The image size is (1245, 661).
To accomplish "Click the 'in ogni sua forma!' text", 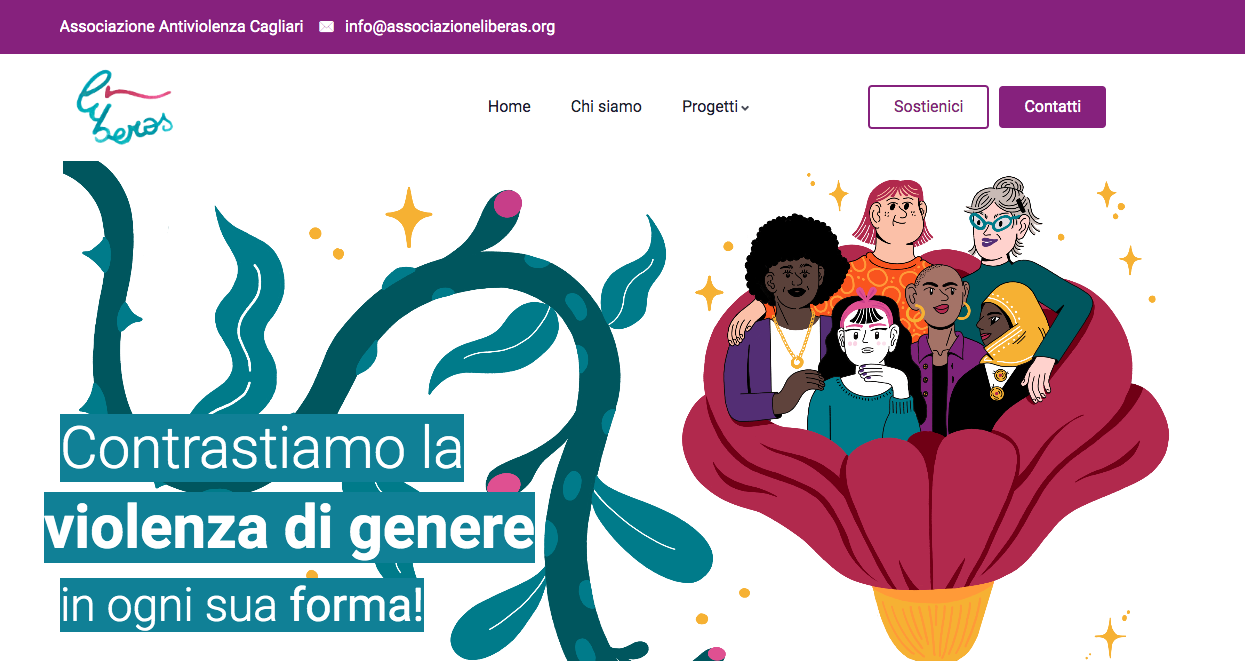I will pos(242,605).
